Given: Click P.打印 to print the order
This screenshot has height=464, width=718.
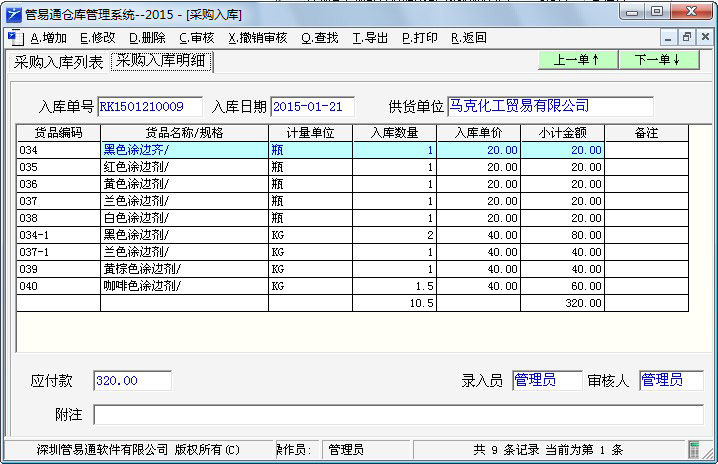Looking at the screenshot, I should (419, 38).
